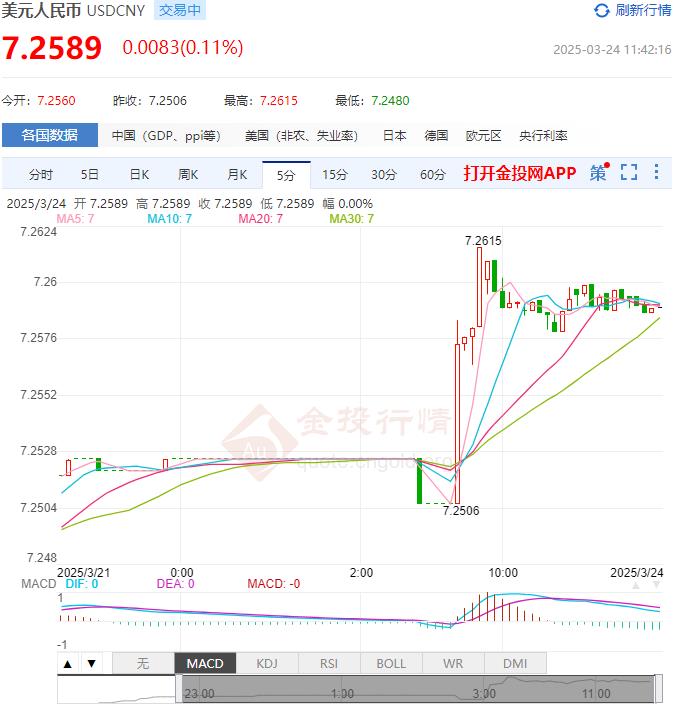Click the MACD: -0 value label

(x=274, y=584)
